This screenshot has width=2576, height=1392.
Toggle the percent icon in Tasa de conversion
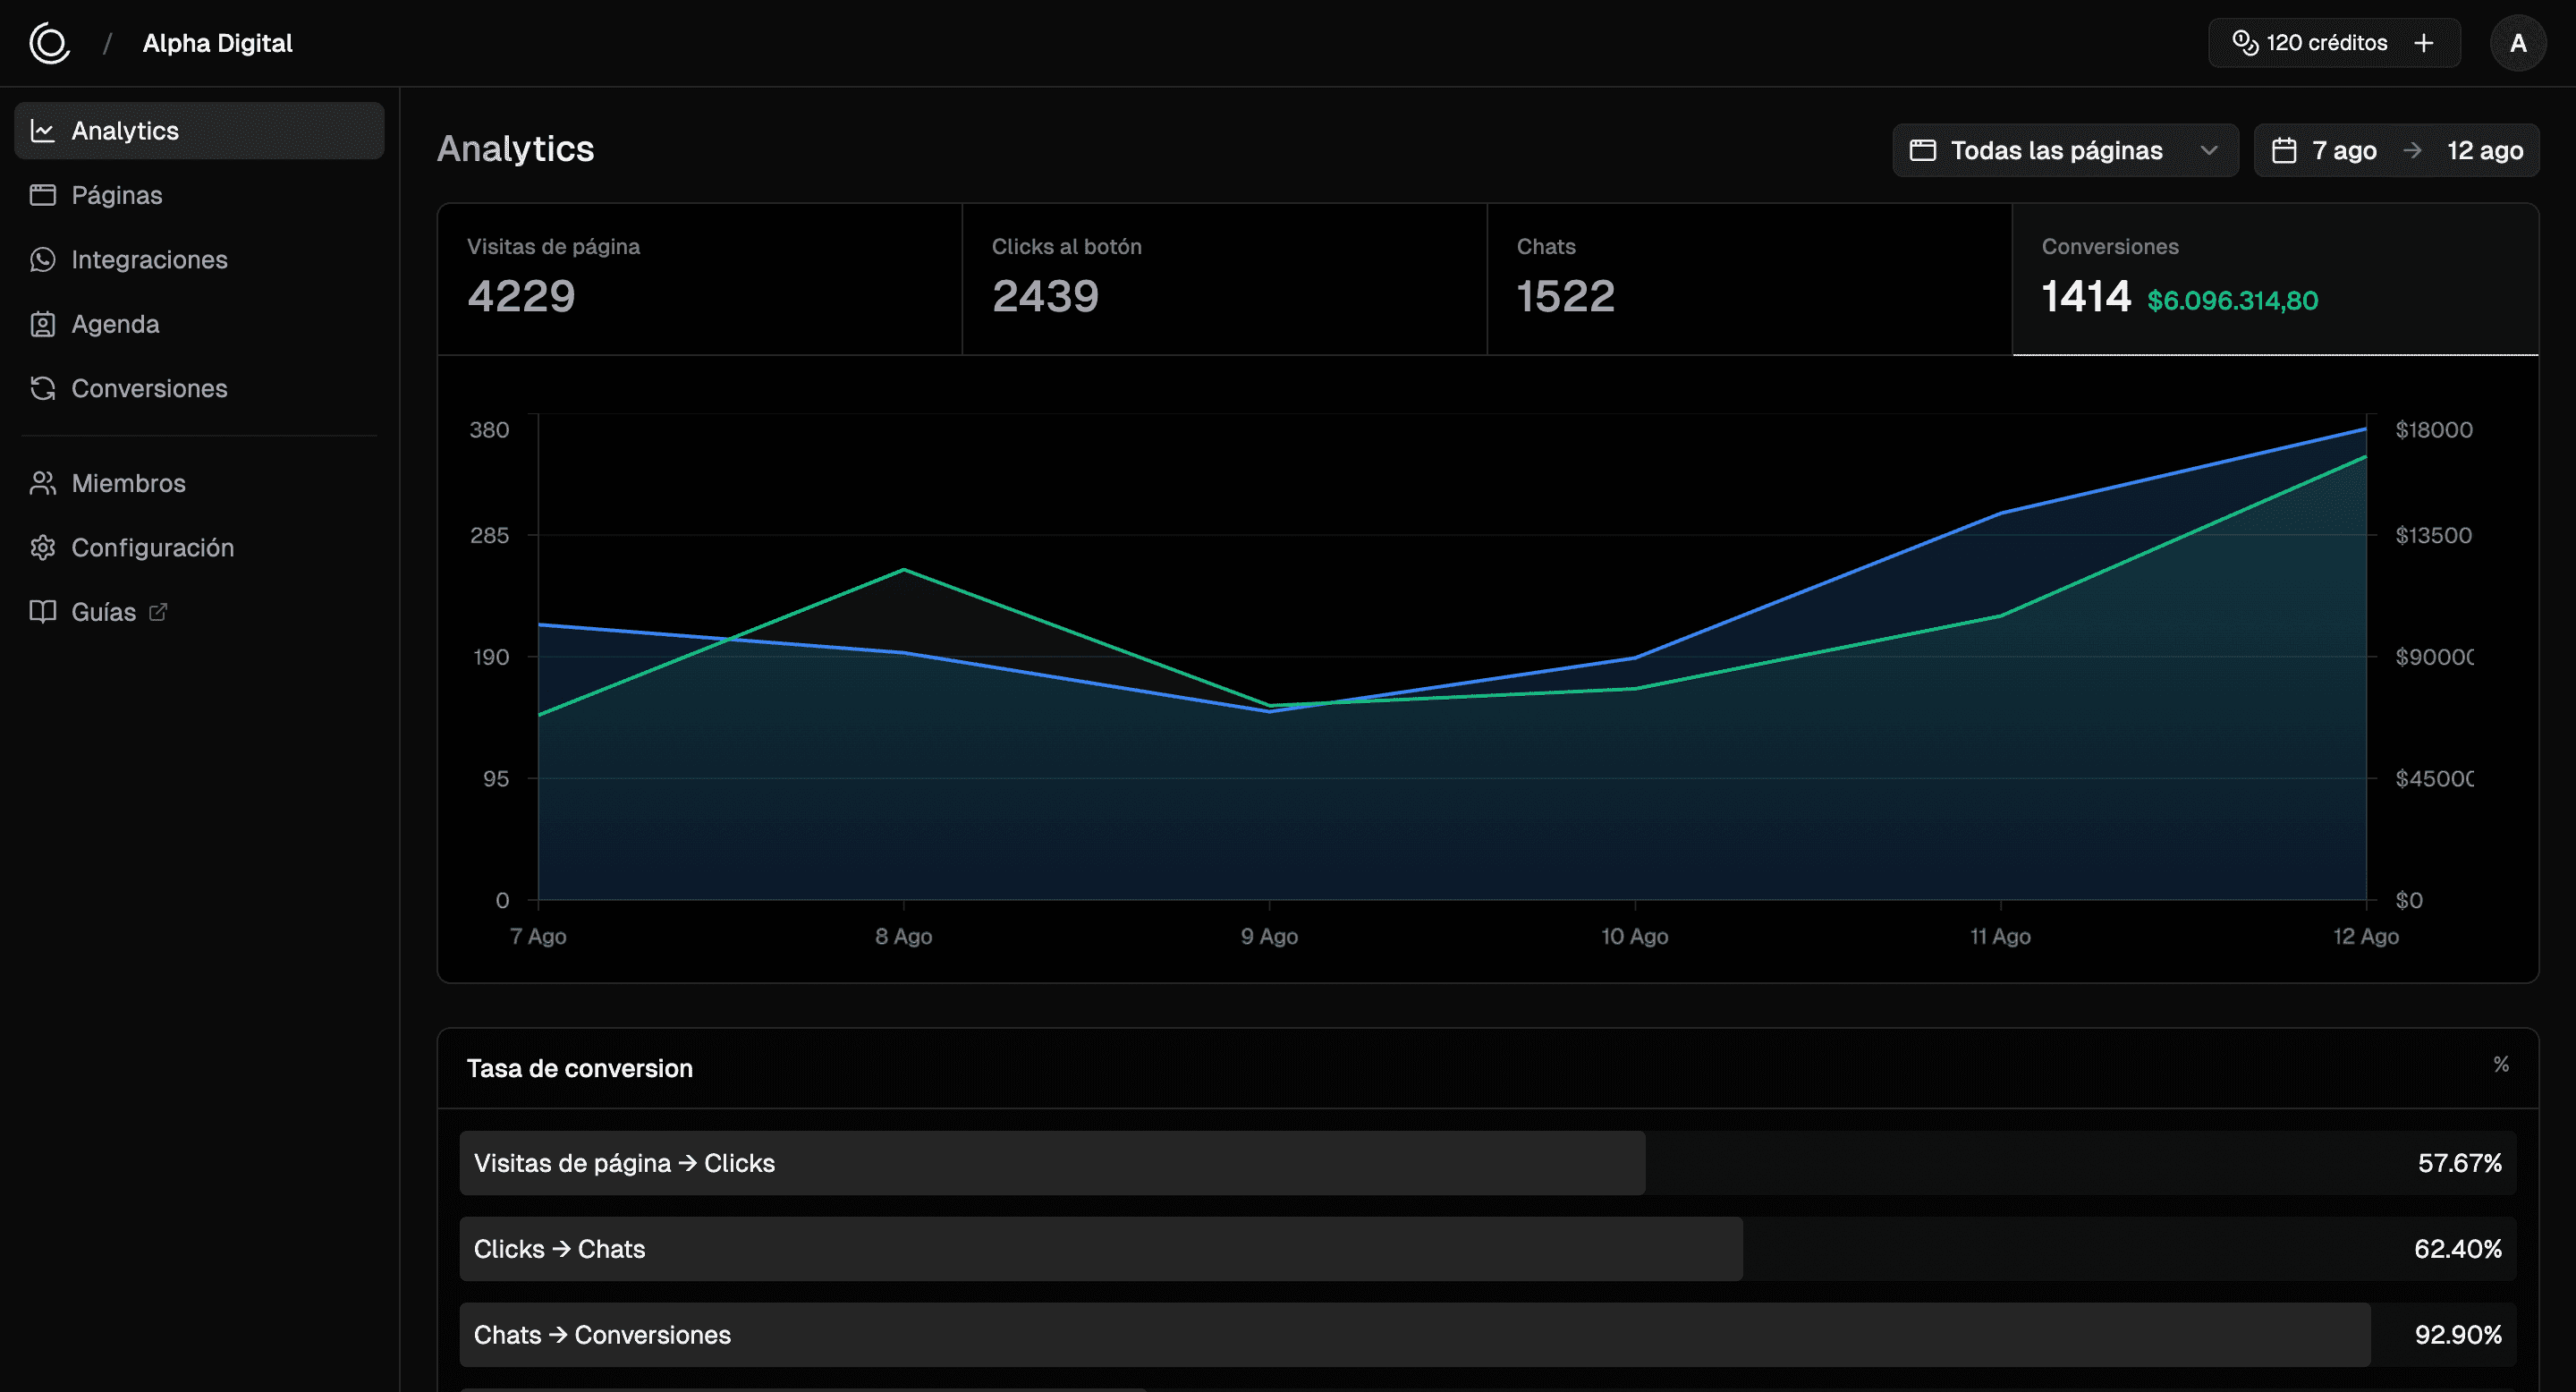2500,1065
